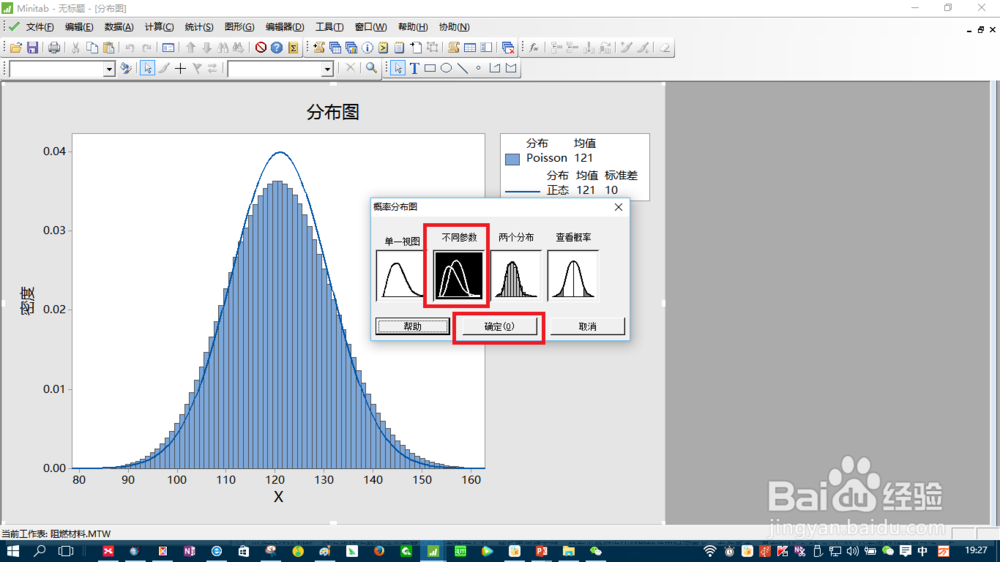Screen dimensions: 1000x562
Task: Click the graph title 分布图
Action: pos(333,112)
